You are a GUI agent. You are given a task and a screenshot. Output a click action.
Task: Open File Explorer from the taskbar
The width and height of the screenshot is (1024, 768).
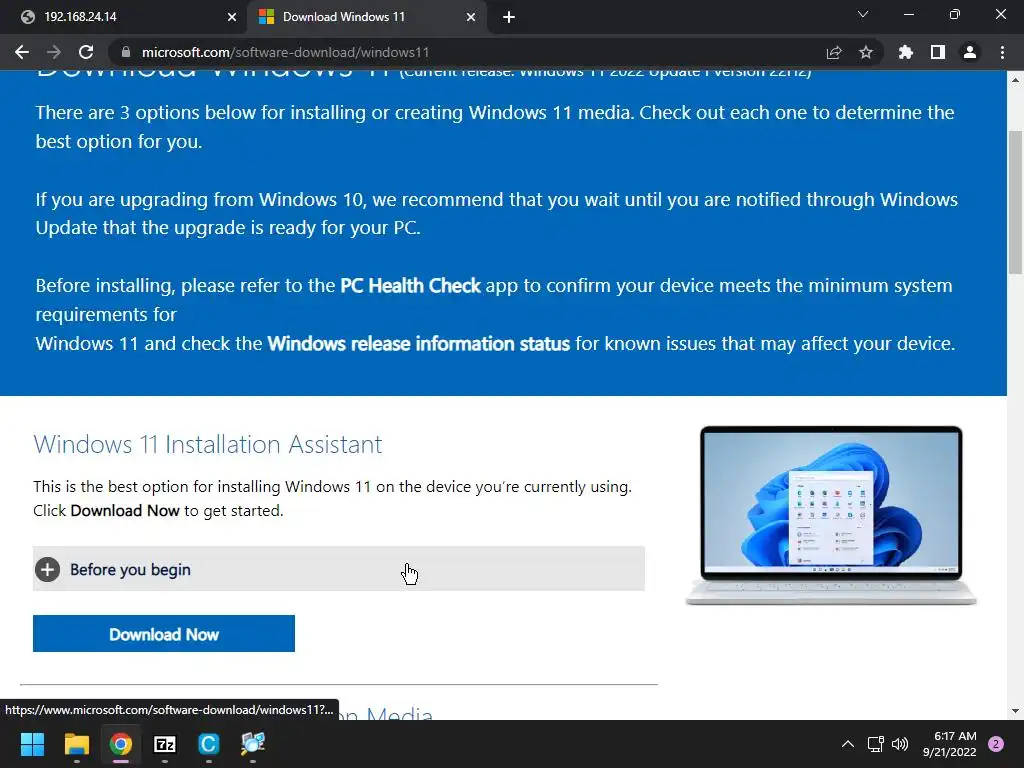coord(76,744)
